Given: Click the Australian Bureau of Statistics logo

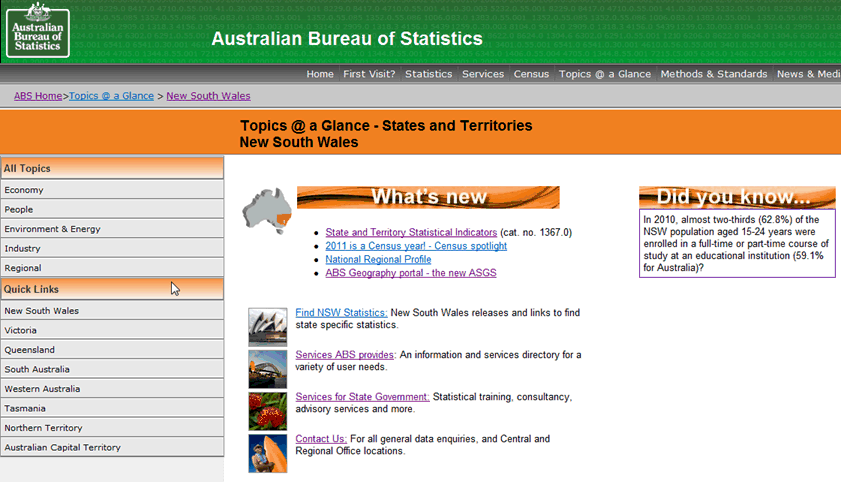Looking at the screenshot, I should (38, 29).
